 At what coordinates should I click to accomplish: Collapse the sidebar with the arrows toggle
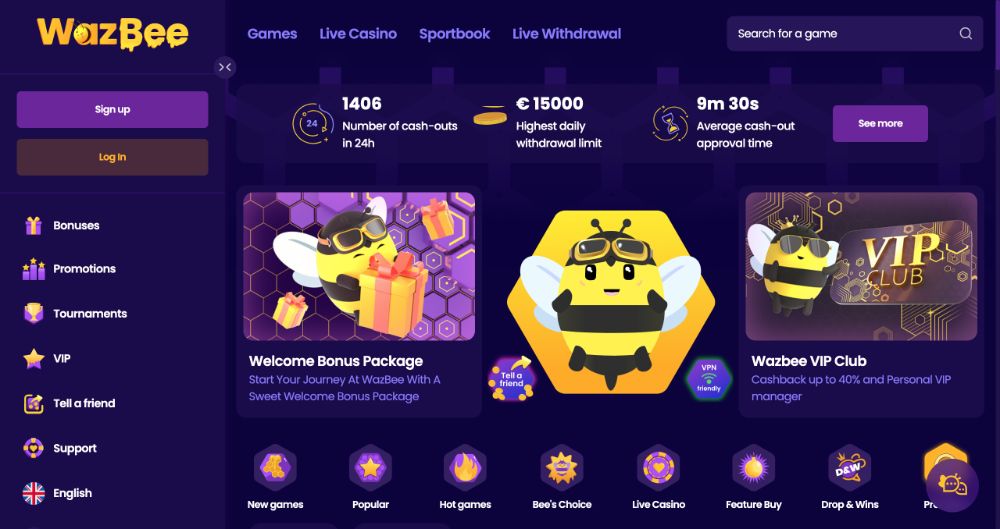(224, 67)
